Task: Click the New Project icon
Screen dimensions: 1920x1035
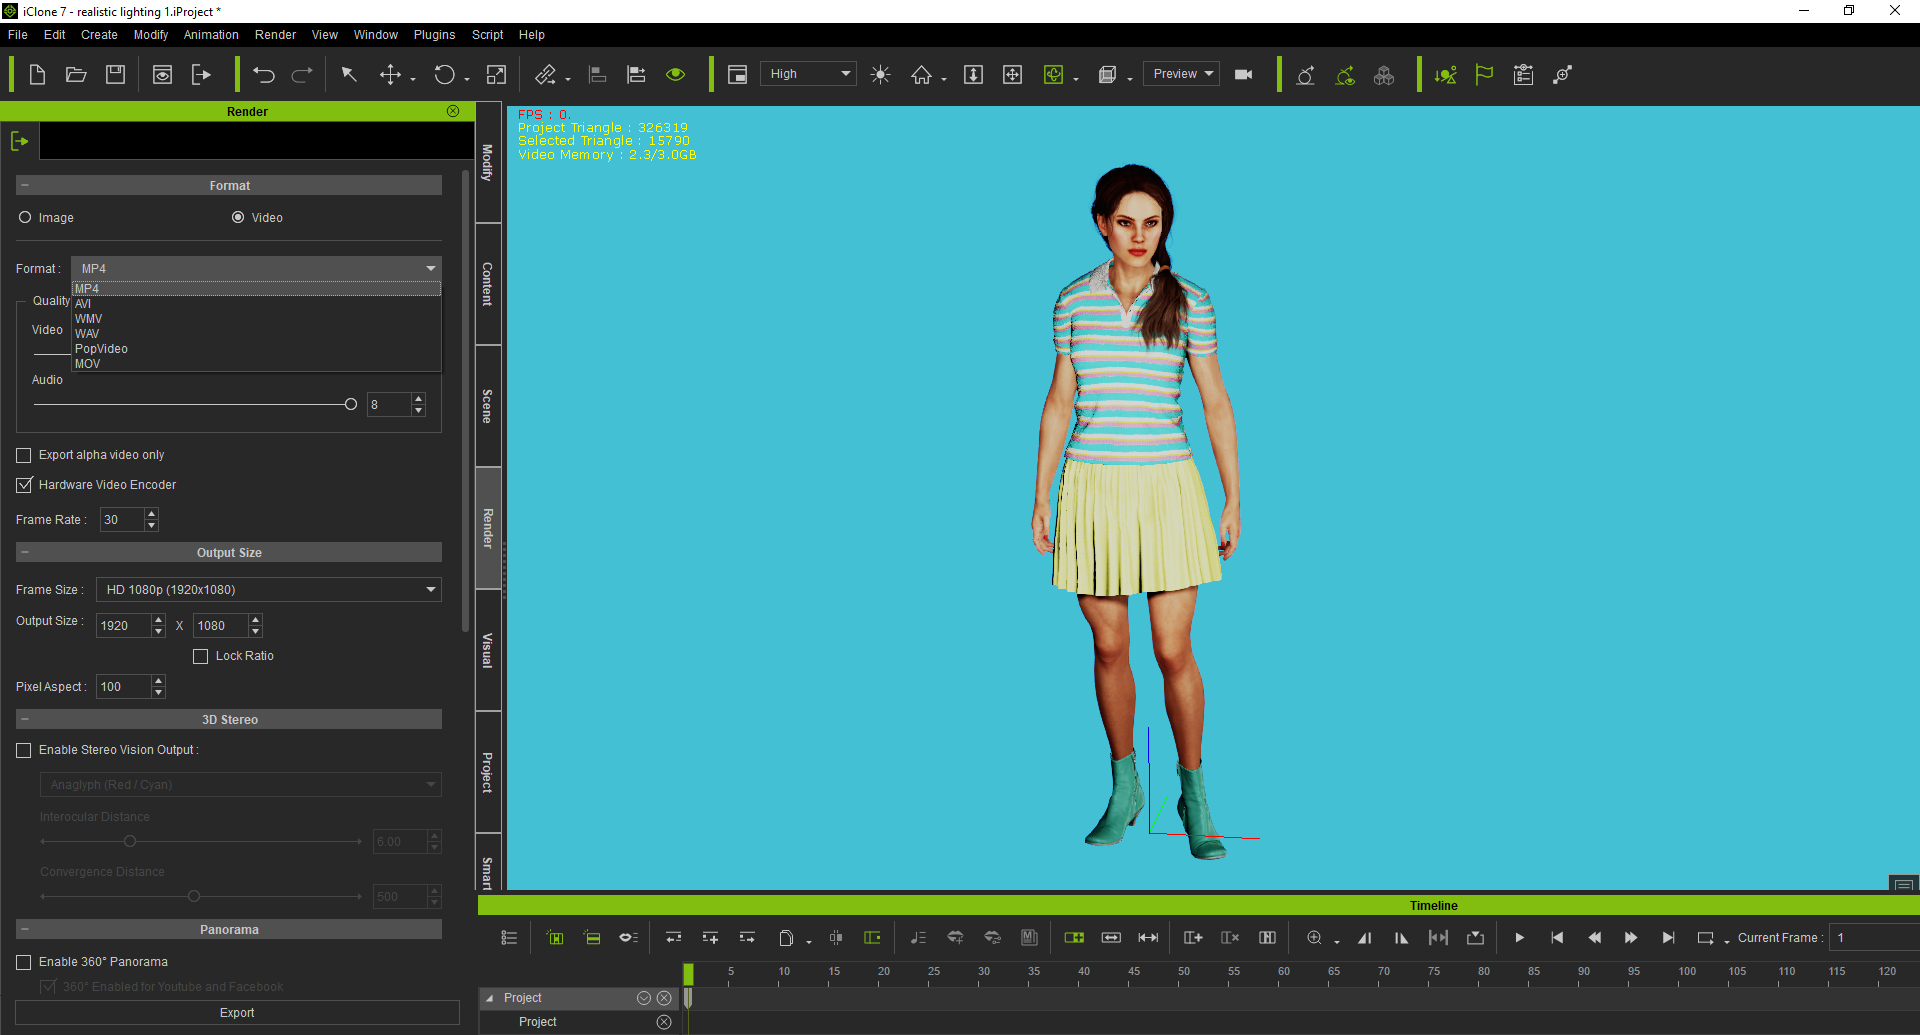Action: 37,75
